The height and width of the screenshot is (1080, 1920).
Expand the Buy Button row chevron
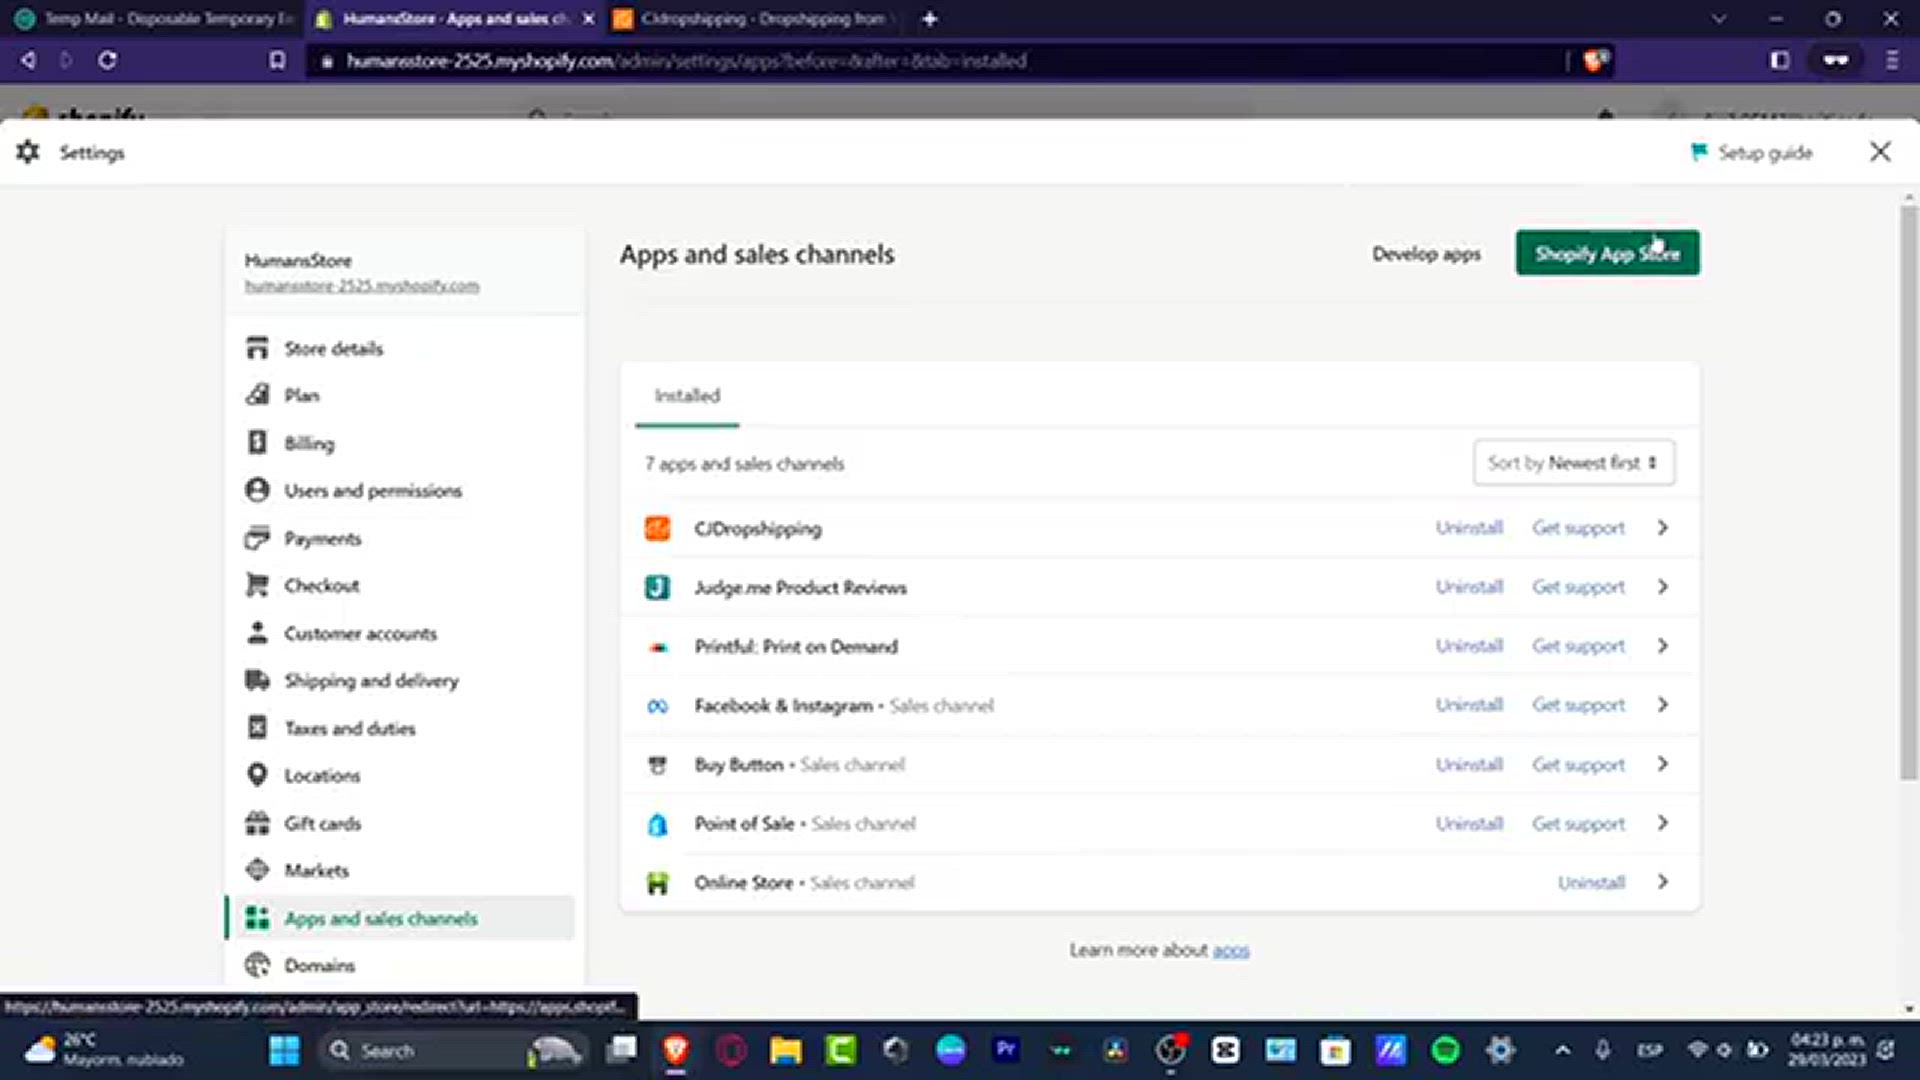point(1662,763)
